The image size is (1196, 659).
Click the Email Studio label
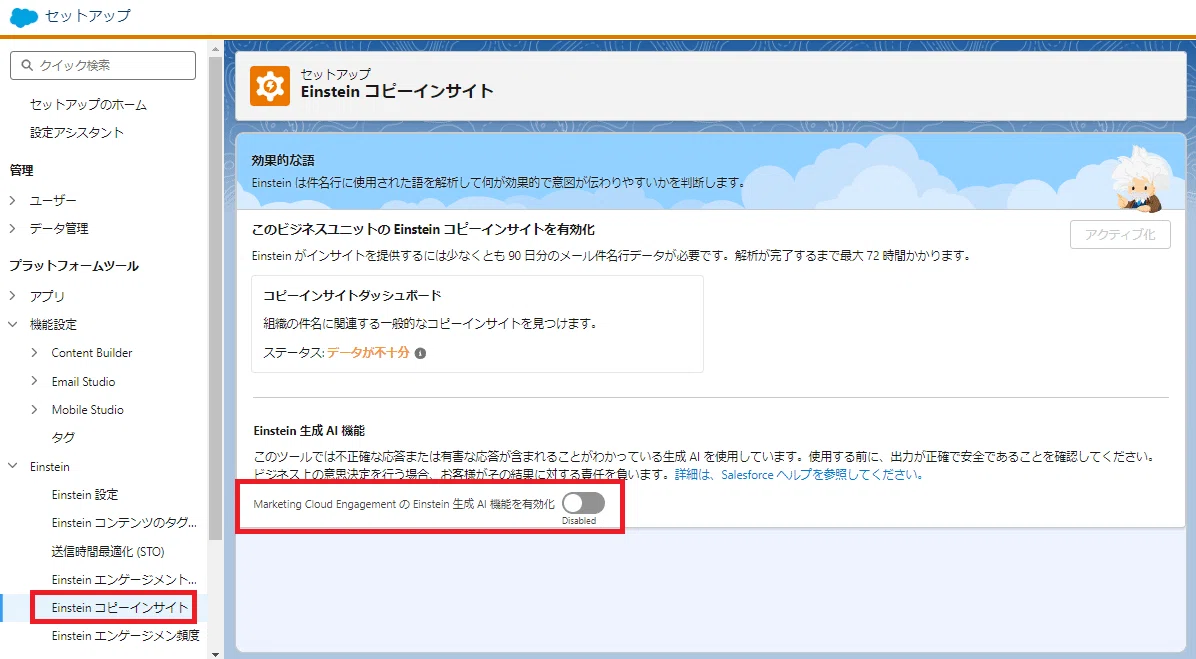coord(84,381)
